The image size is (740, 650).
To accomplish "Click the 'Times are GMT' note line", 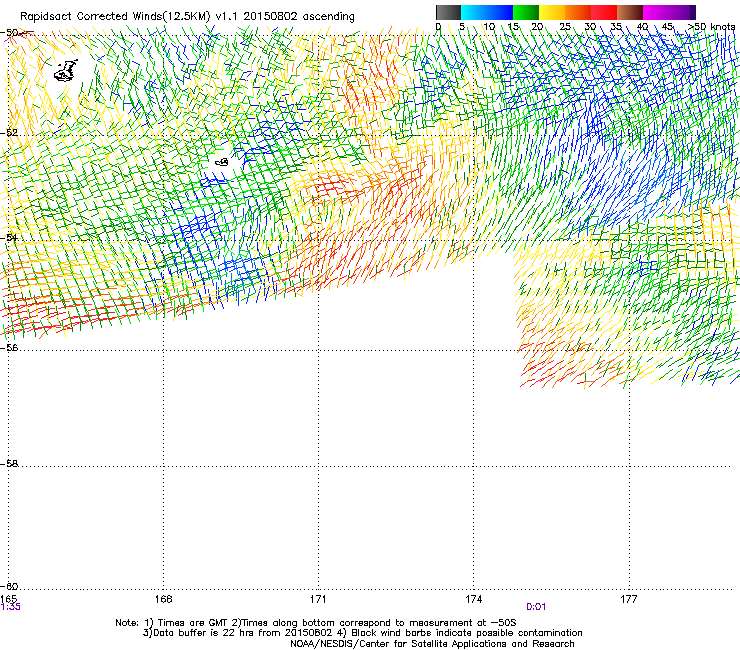I will point(316,623).
